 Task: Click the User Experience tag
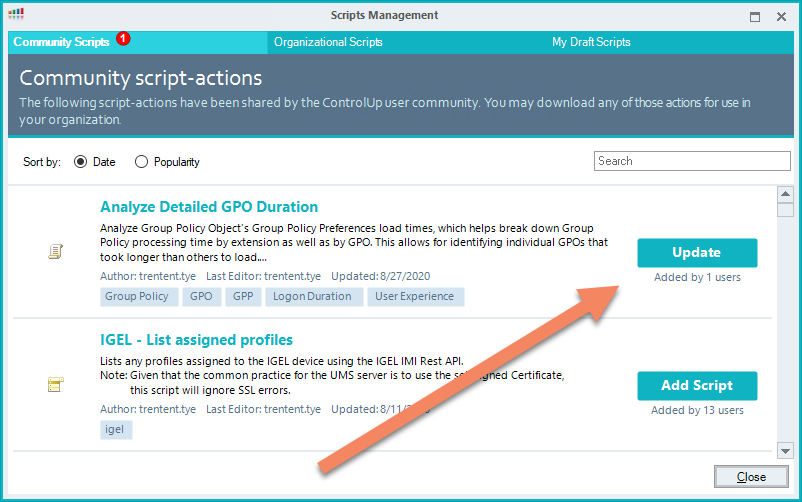[x=415, y=297]
